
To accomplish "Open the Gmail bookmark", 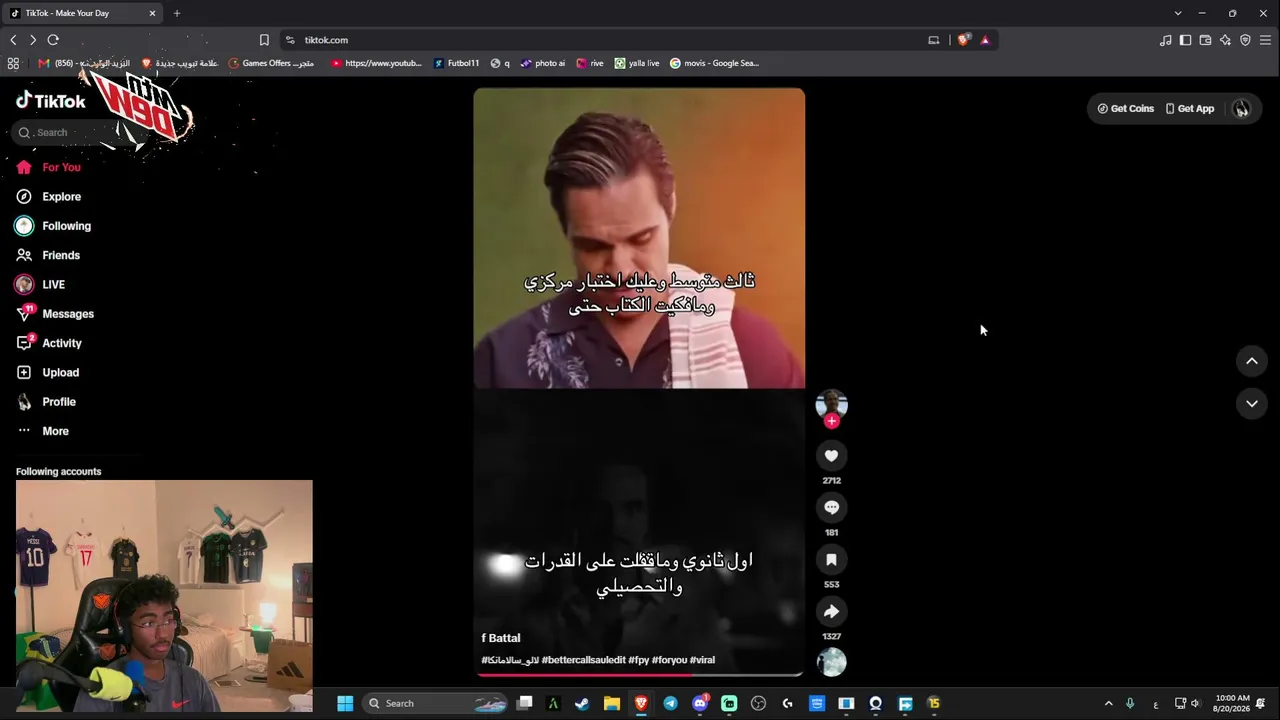I will coord(84,63).
